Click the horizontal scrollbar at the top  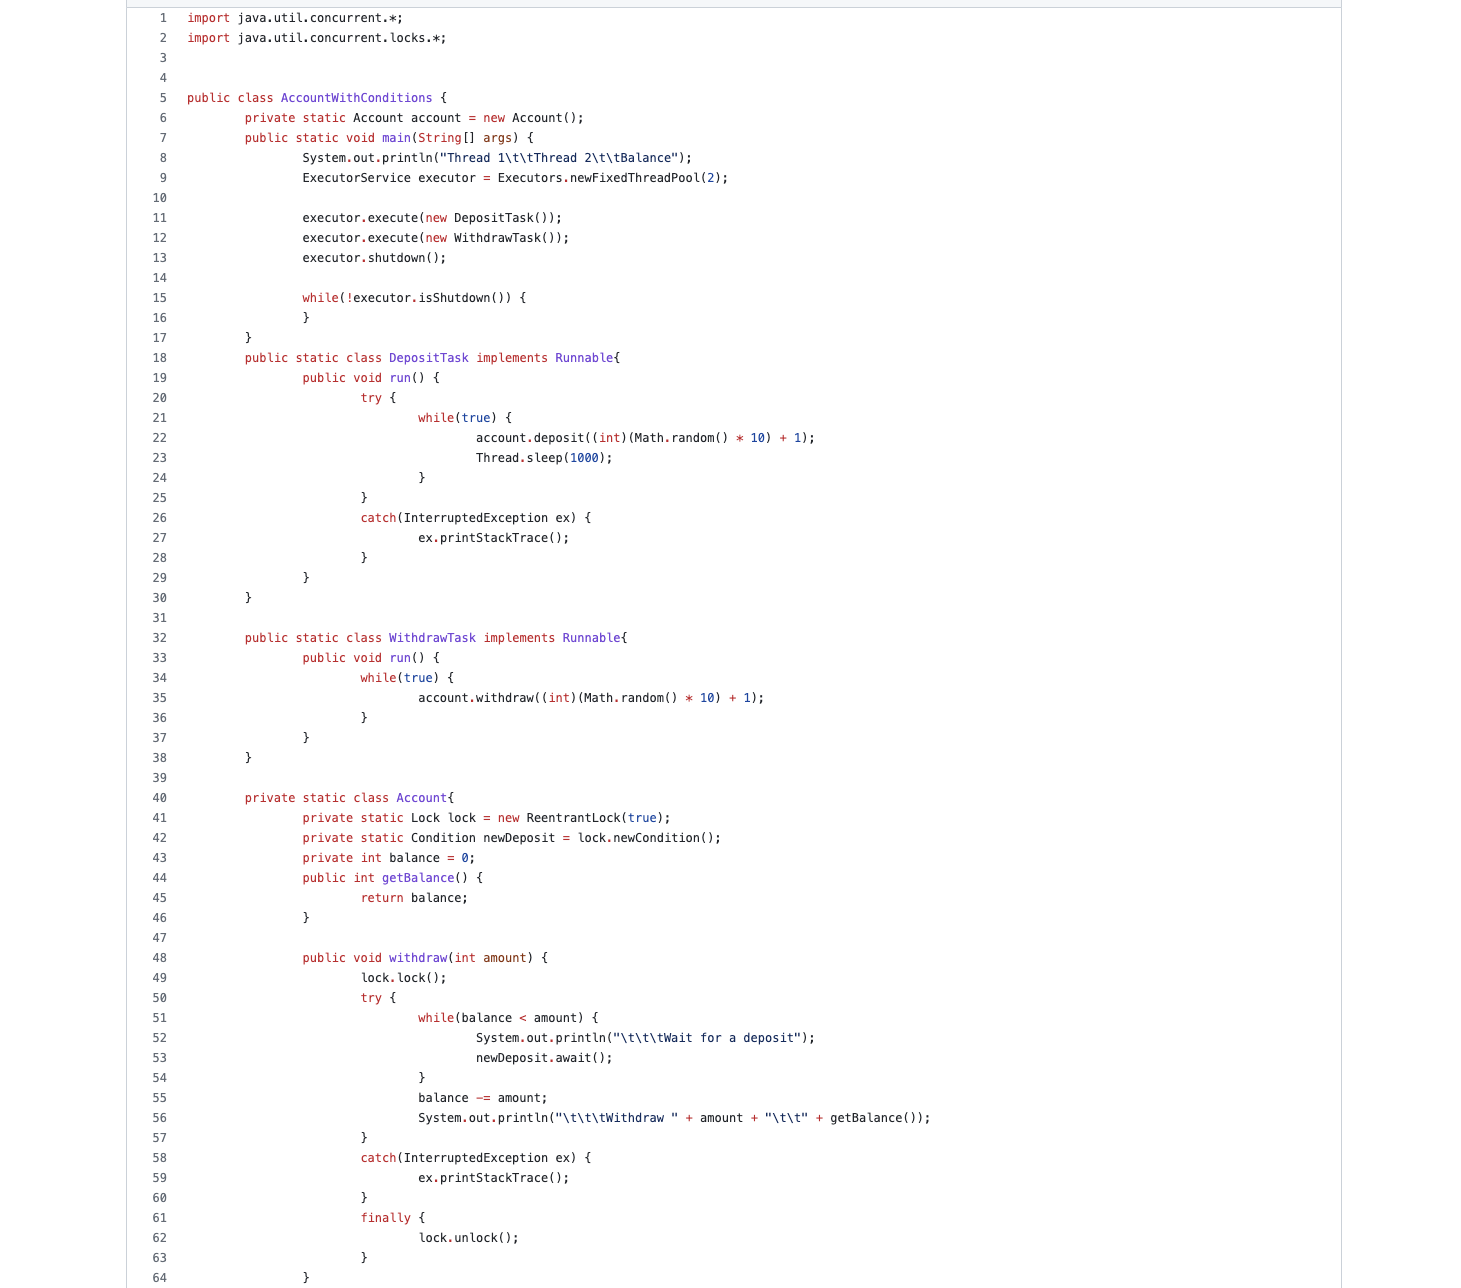click(x=730, y=3)
